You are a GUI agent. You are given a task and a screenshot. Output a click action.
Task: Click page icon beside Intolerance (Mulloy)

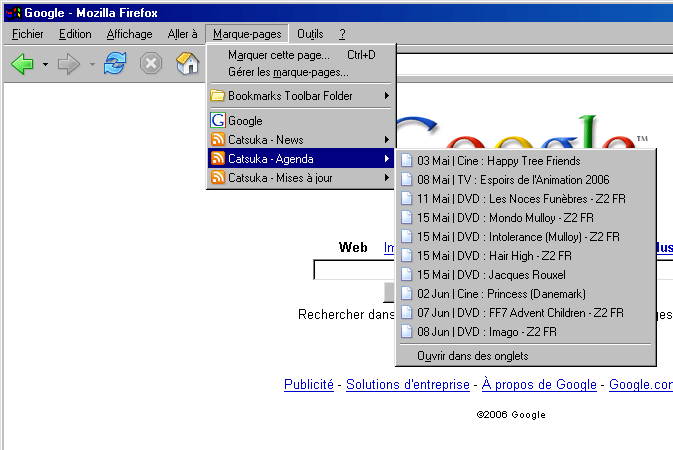point(406,236)
